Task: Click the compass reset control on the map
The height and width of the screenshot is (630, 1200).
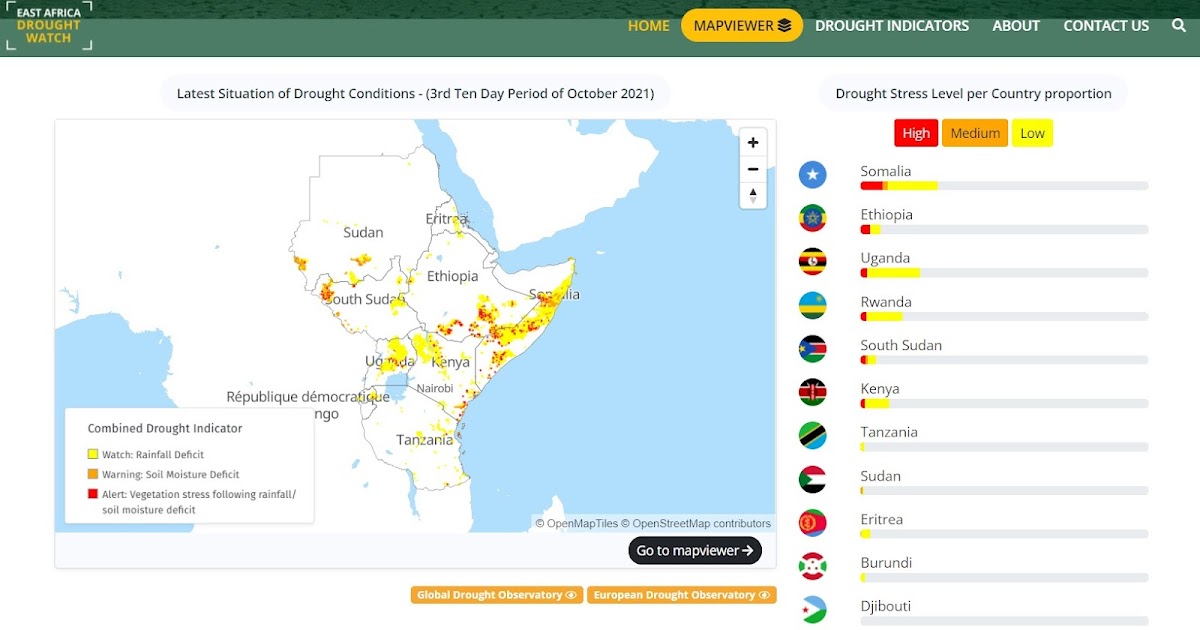Action: [753, 195]
